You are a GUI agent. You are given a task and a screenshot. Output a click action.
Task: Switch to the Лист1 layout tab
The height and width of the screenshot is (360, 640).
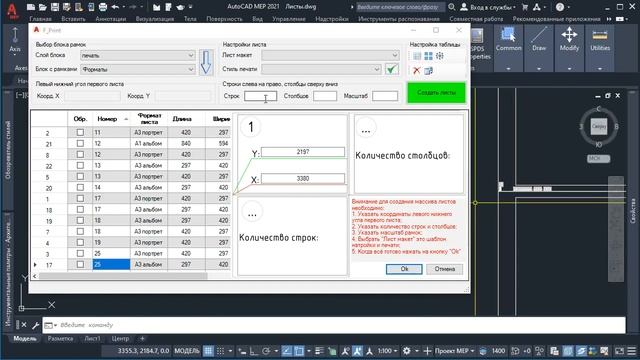[x=92, y=338]
